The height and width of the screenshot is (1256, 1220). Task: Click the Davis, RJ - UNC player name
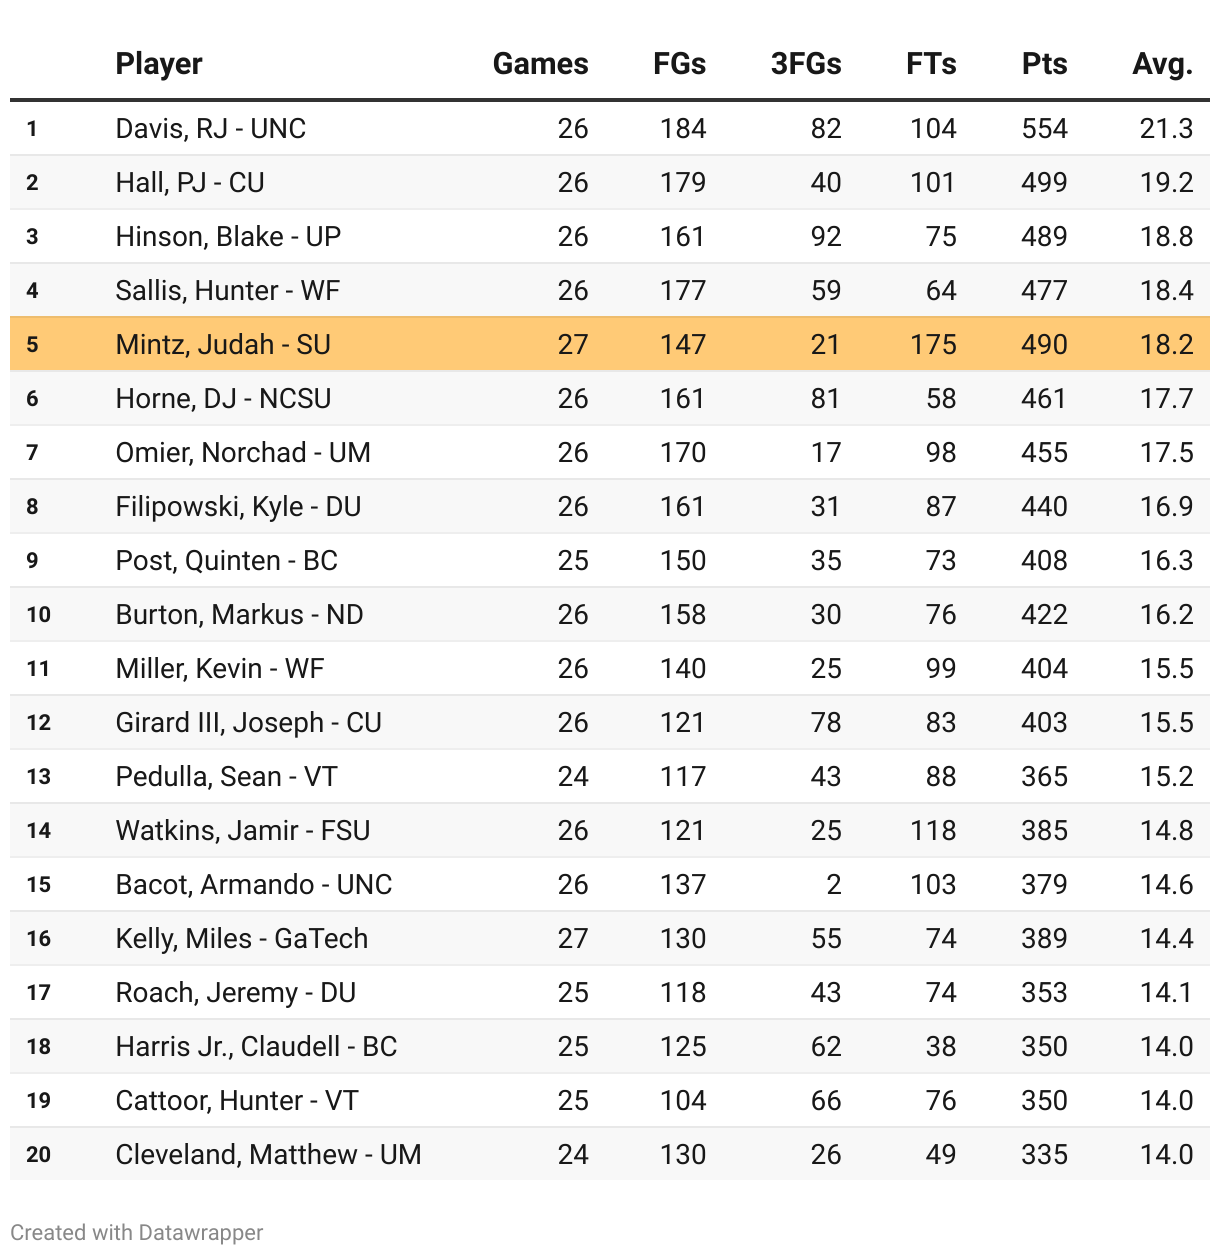click(x=210, y=128)
